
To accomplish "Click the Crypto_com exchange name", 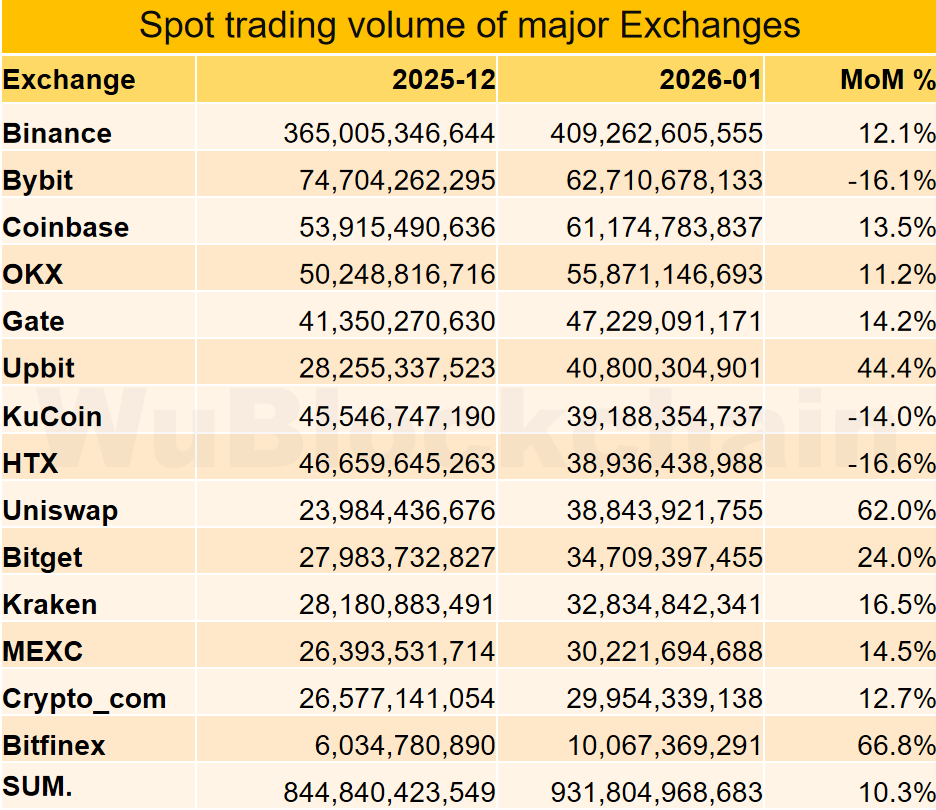I will pos(85,698).
